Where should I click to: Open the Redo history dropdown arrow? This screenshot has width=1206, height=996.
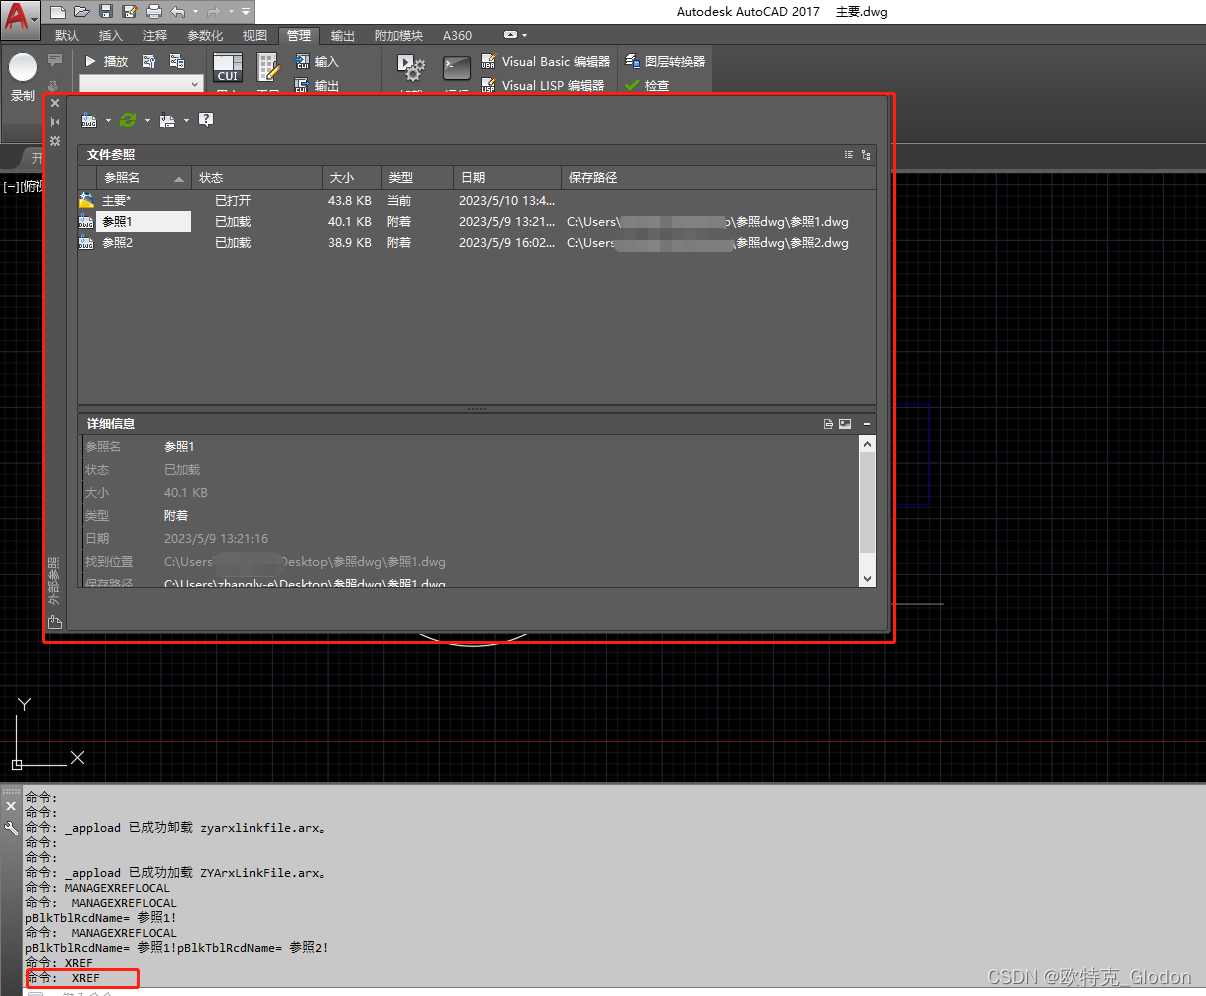pyautogui.click(x=229, y=12)
